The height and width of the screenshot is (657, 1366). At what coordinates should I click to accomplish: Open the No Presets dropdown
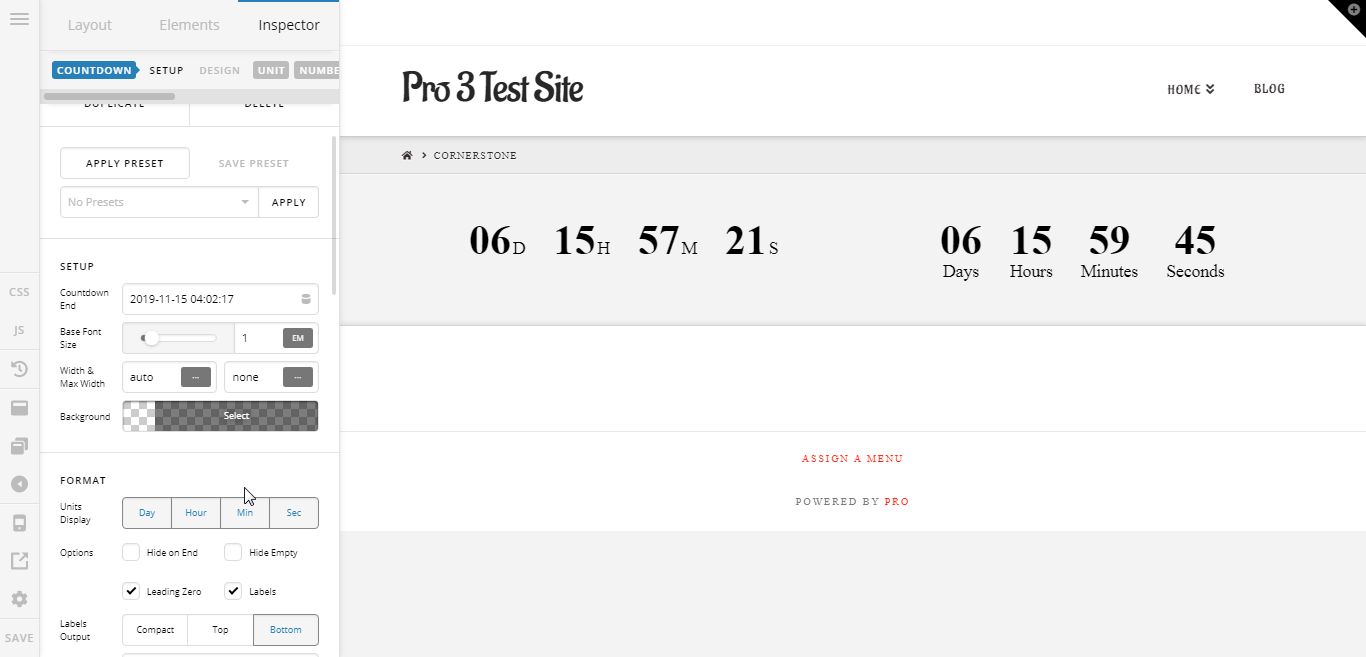pyautogui.click(x=159, y=202)
